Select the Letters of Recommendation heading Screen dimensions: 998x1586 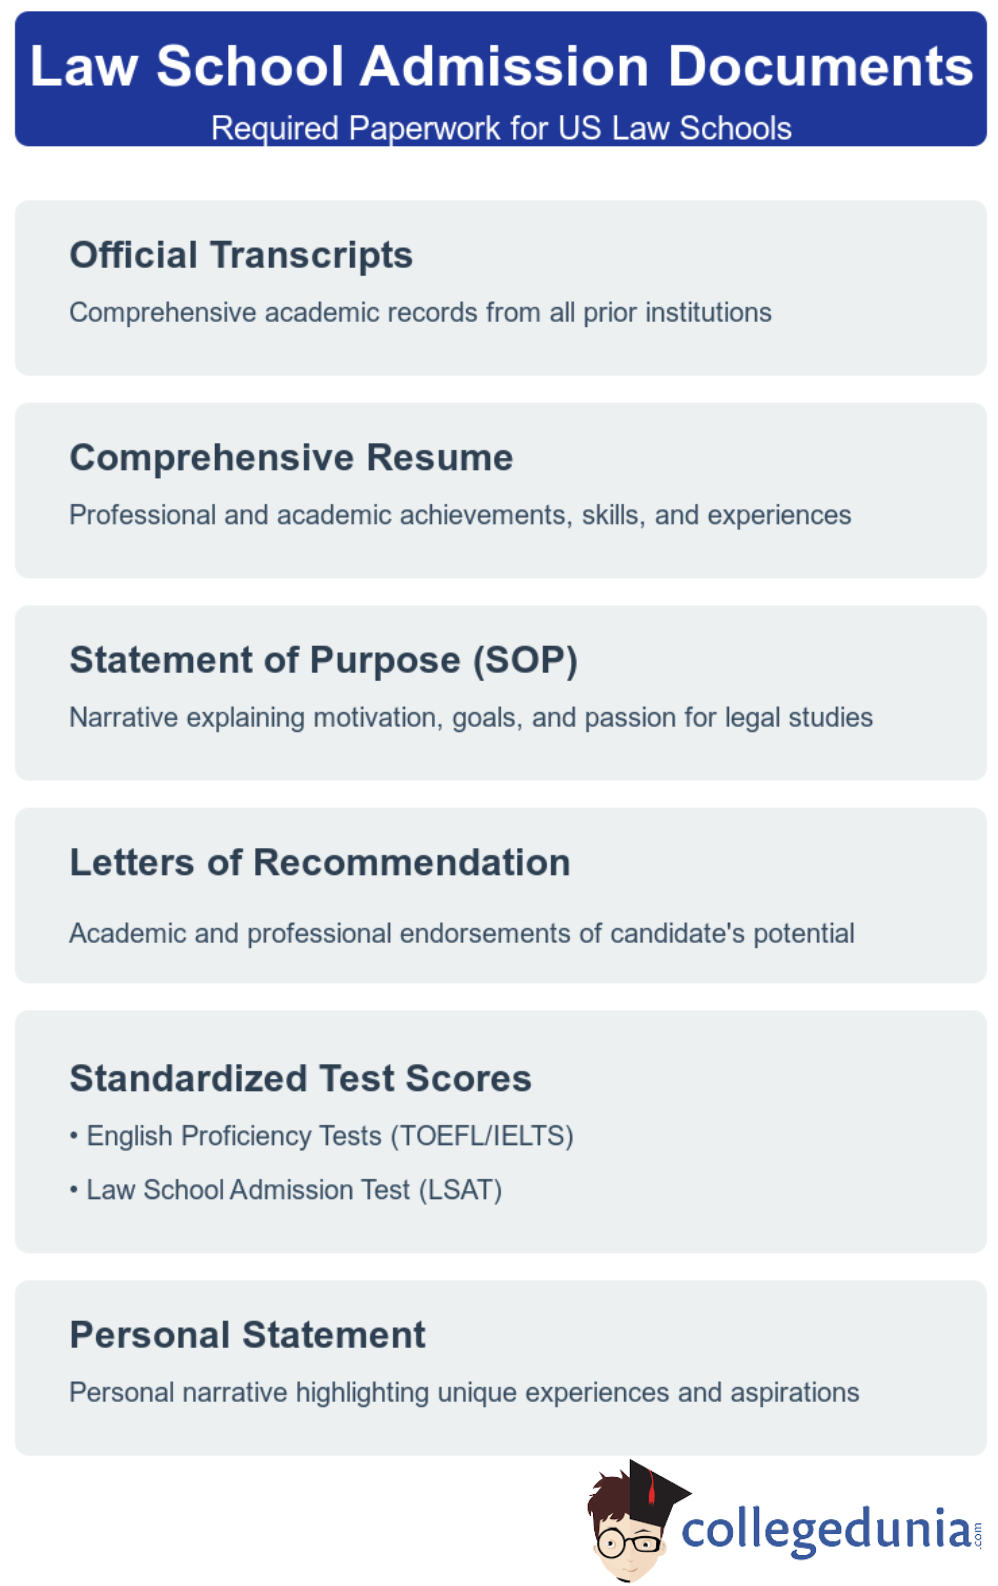pyautogui.click(x=320, y=862)
